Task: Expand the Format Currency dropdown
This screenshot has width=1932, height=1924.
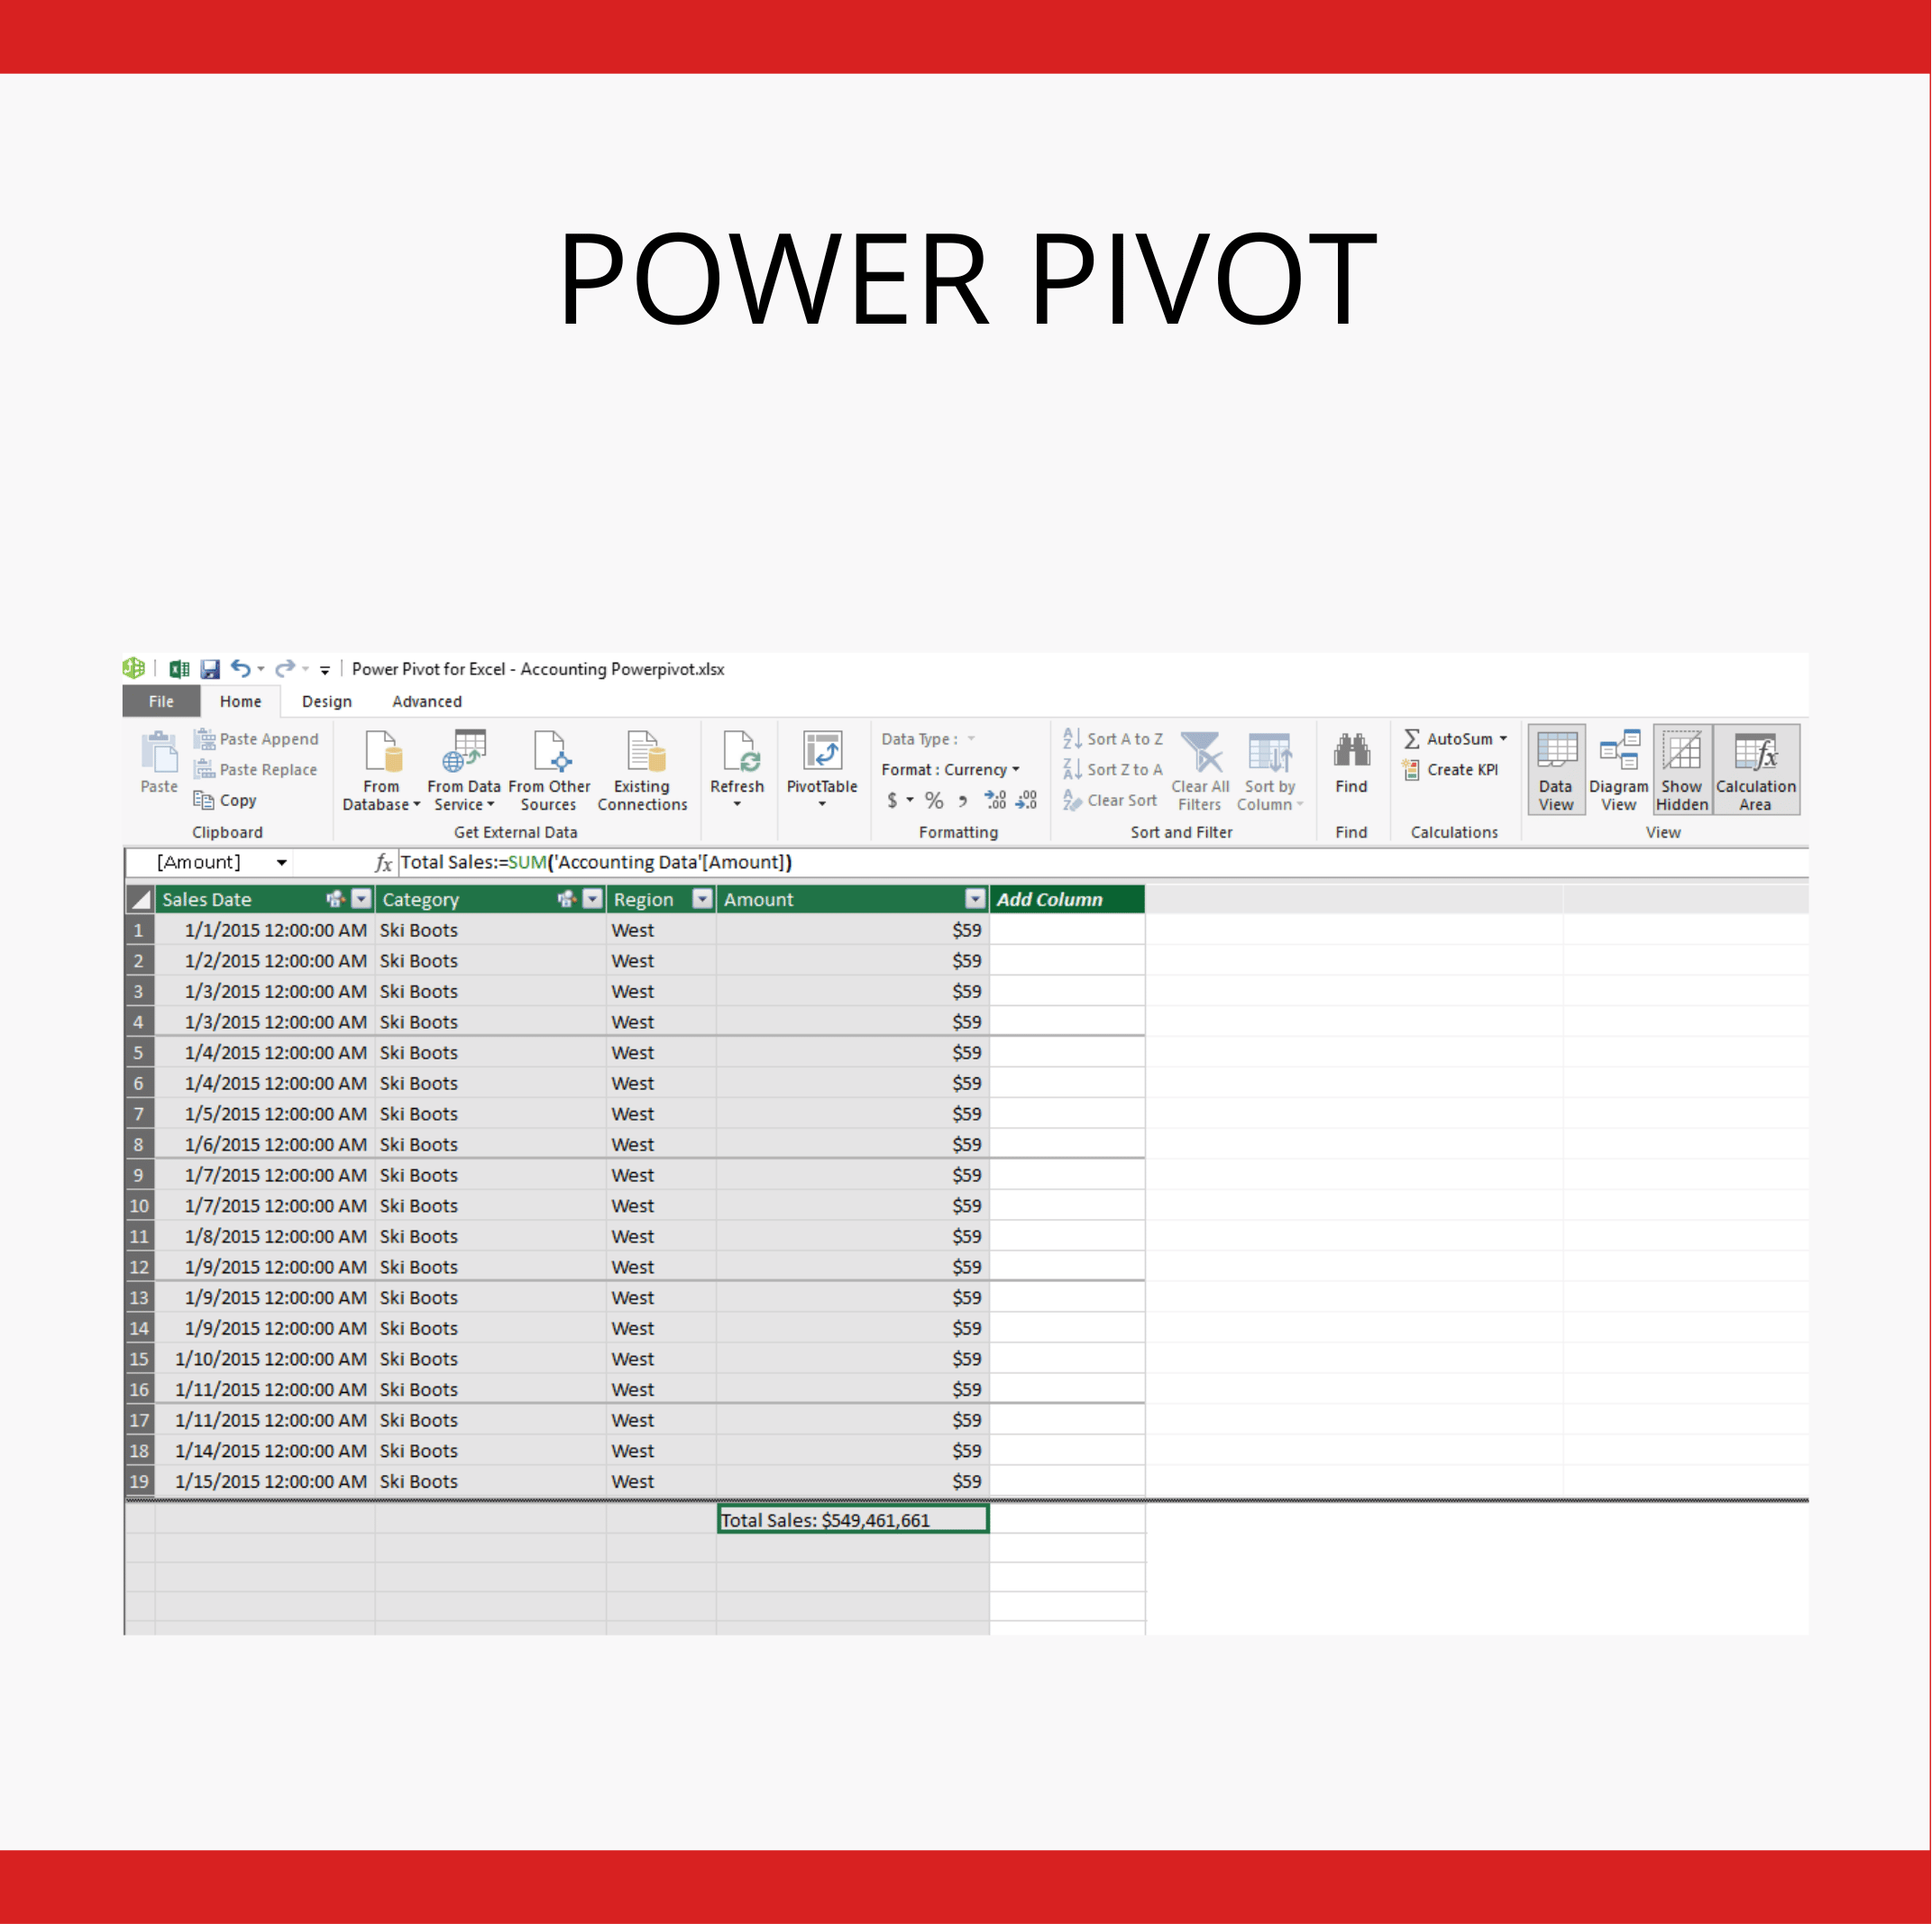Action: pyautogui.click(x=1016, y=770)
